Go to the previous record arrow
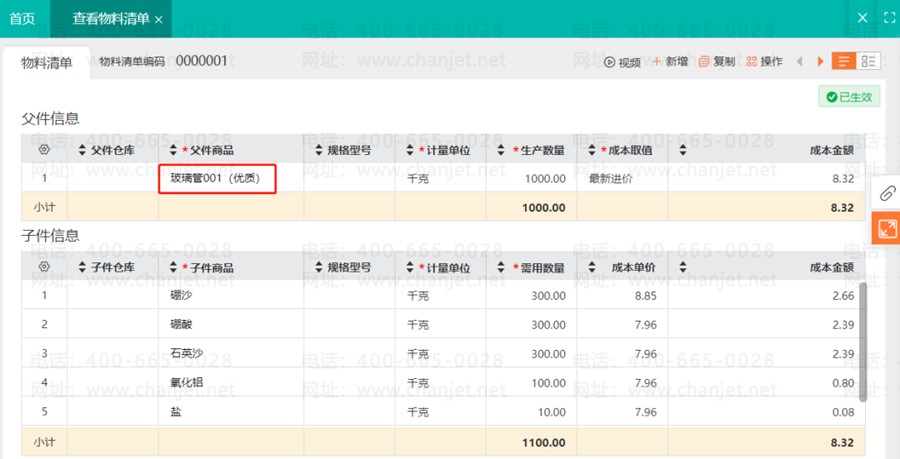This screenshot has height=459, width=900. [x=800, y=61]
